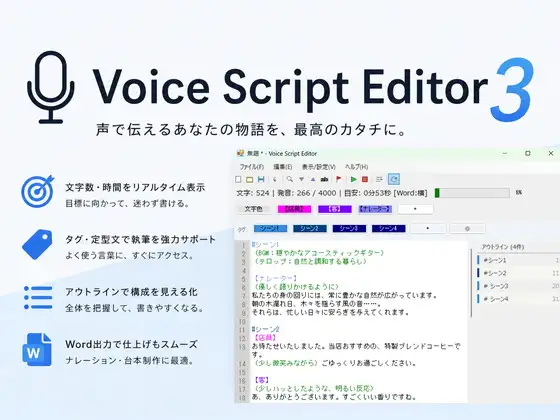This screenshot has height=420, width=560.
Task: Jump to next match with down triangle
Action: [301, 179]
